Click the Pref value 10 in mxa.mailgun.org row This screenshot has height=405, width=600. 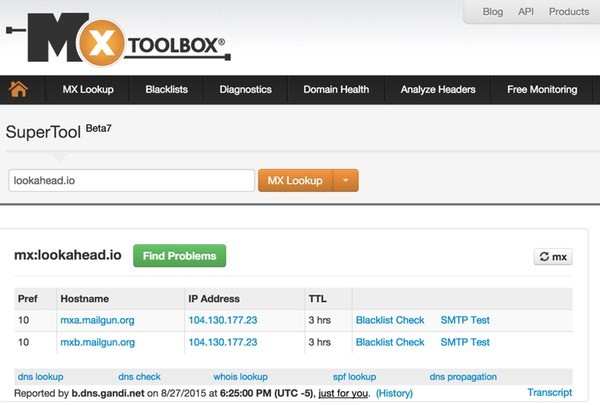tap(23, 320)
